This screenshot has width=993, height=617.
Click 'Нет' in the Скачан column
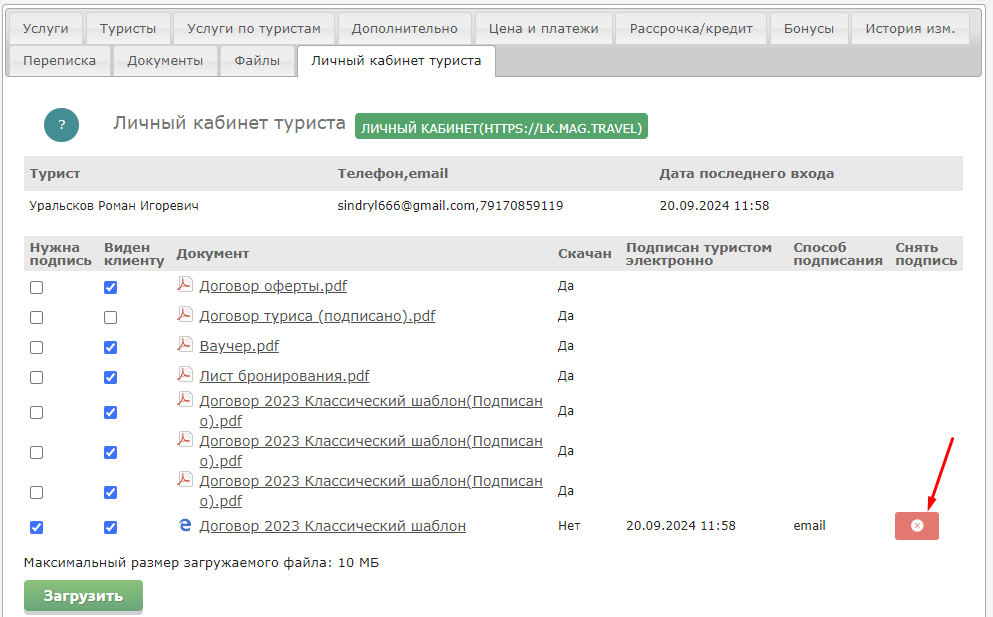point(569,526)
